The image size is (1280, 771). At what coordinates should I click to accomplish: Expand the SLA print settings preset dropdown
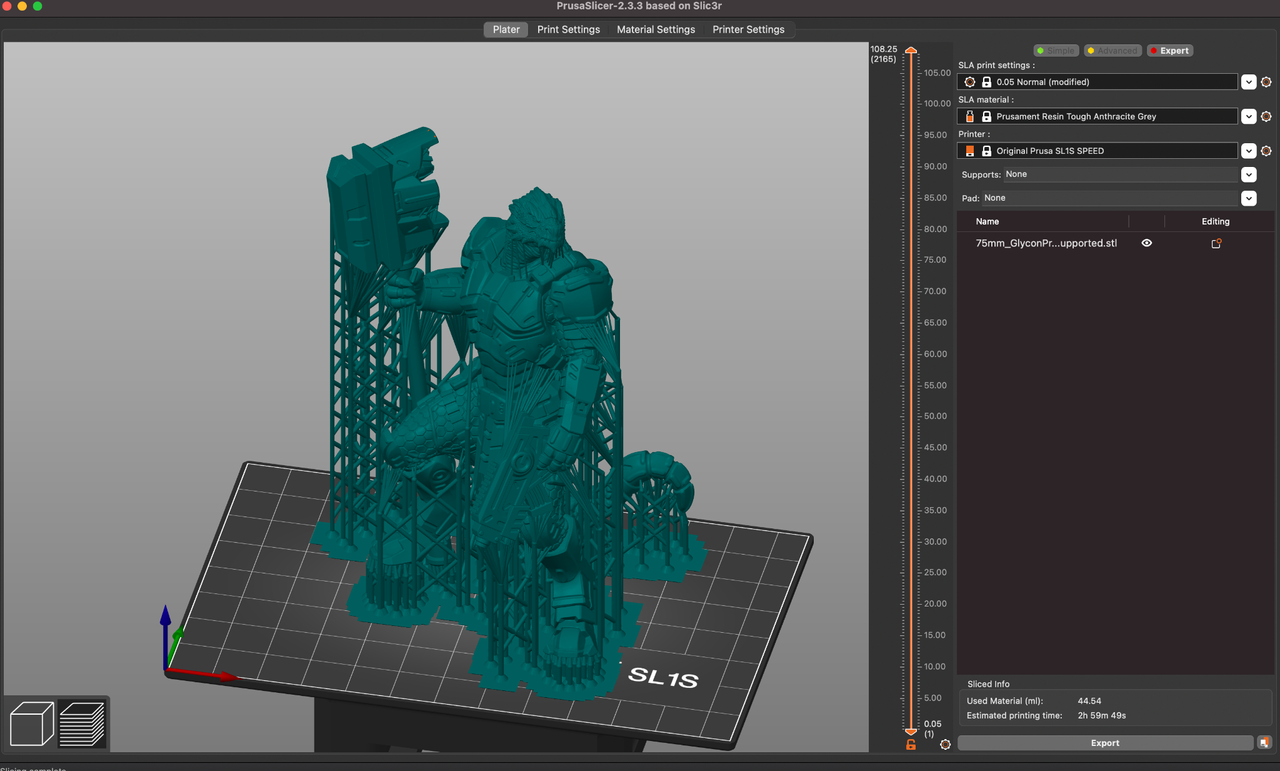point(1249,82)
